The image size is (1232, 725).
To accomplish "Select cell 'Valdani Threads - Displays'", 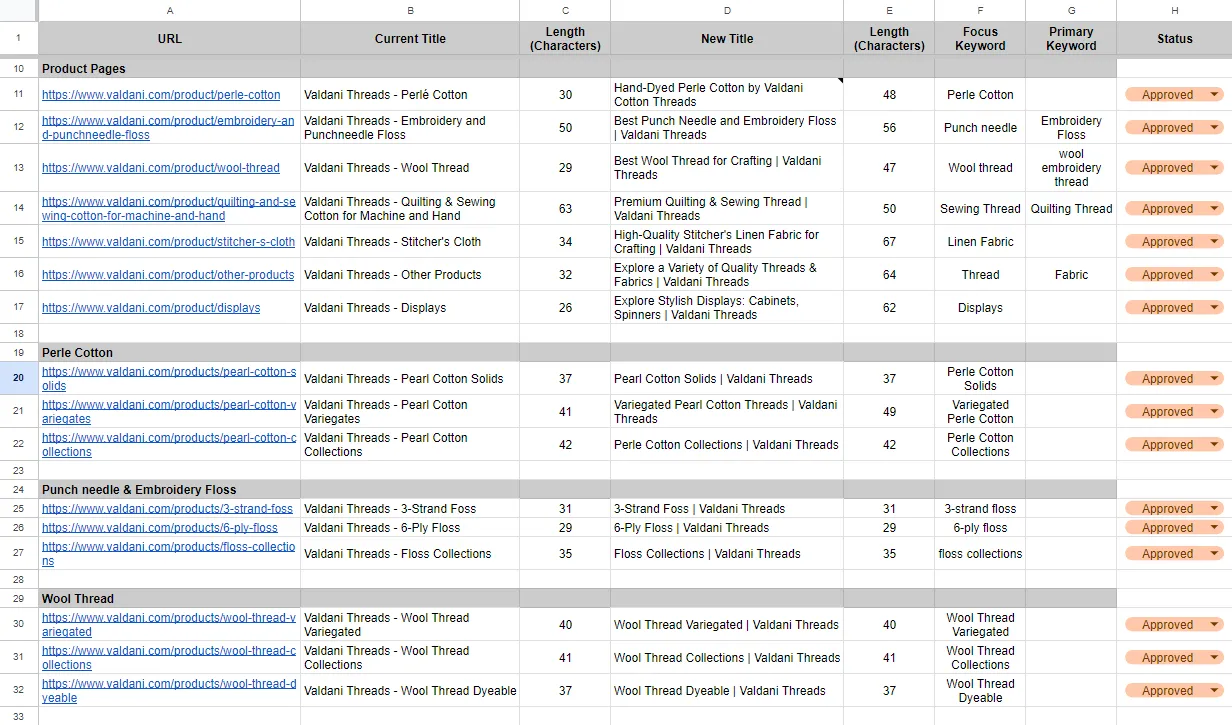I will (x=410, y=308).
